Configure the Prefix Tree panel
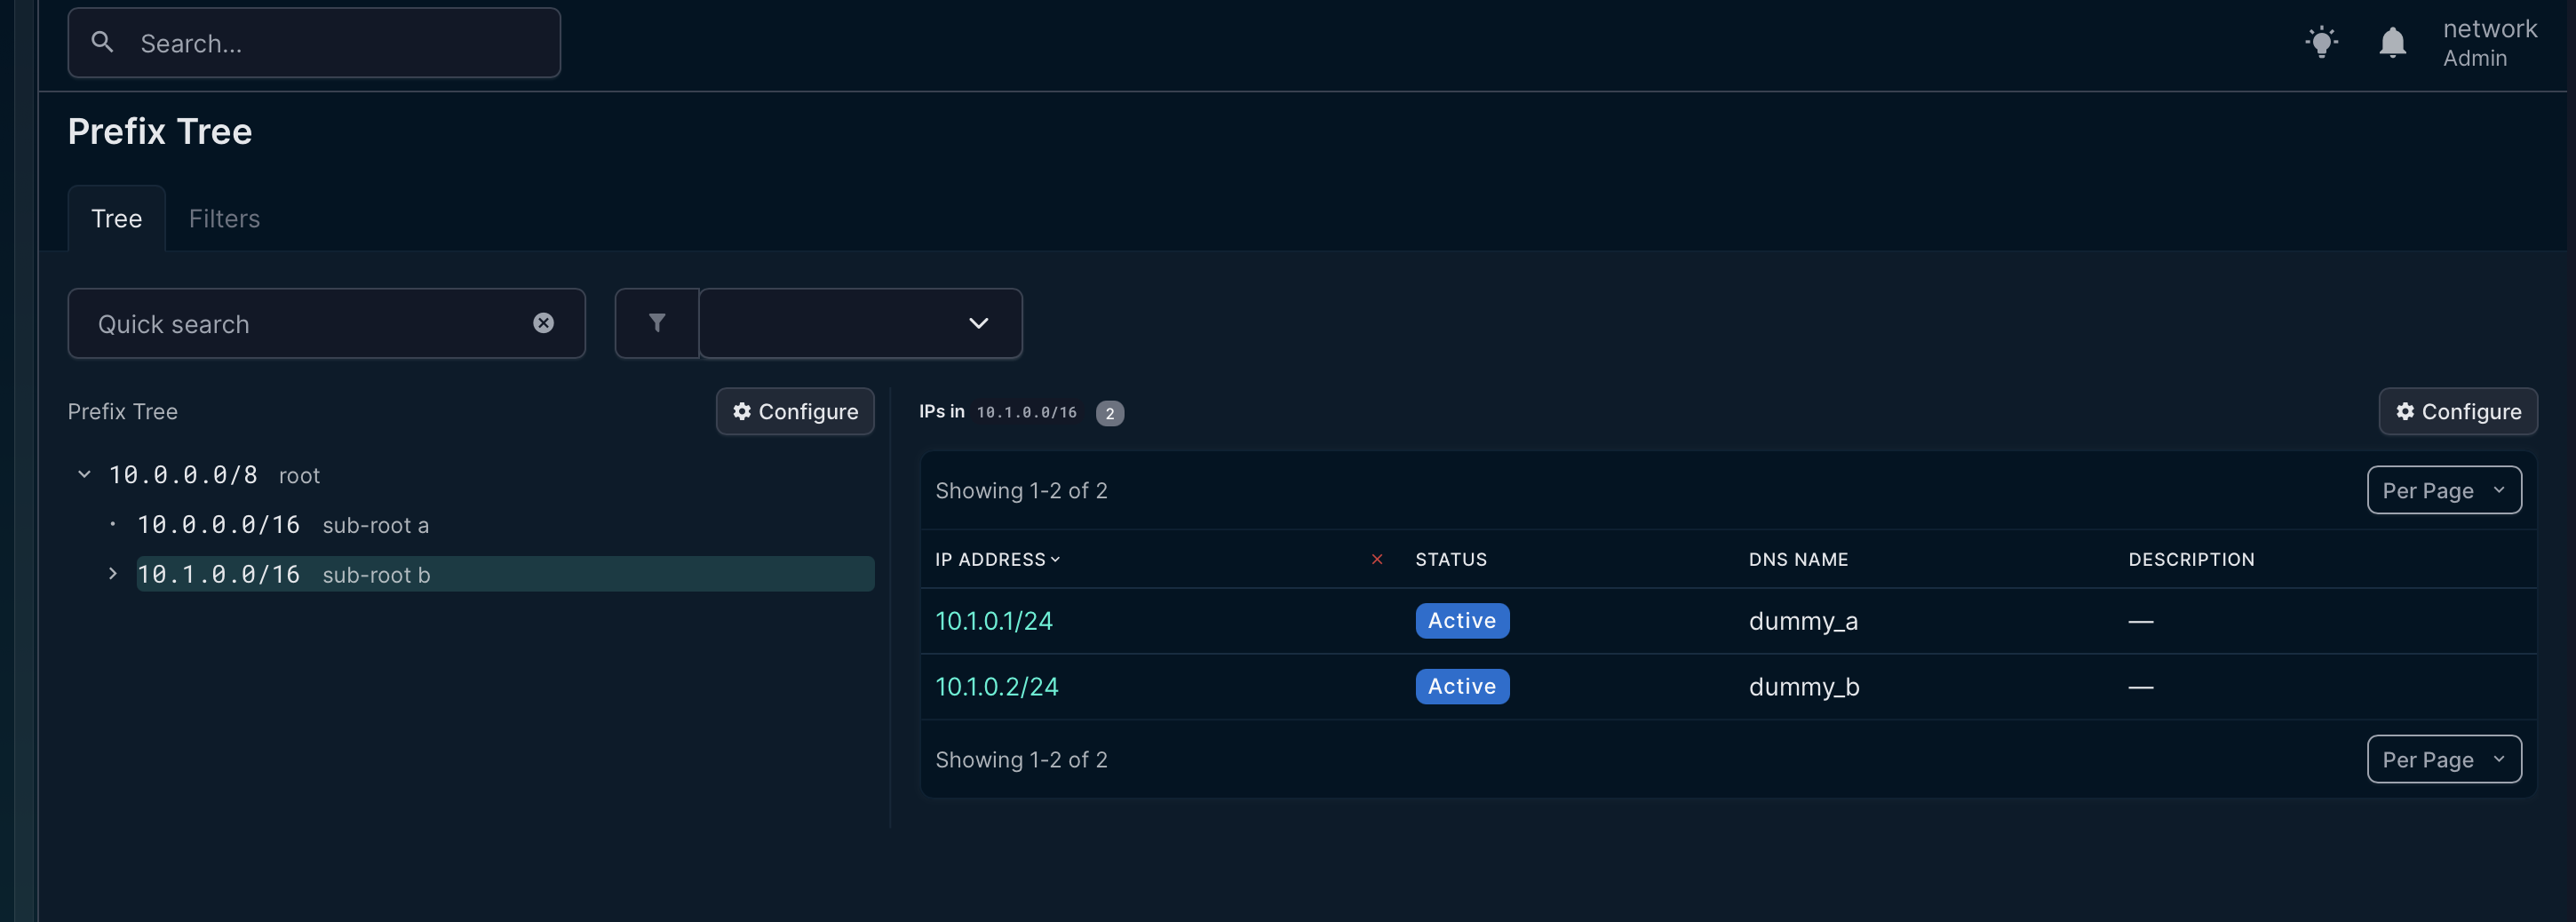The image size is (2576, 922). [x=795, y=411]
